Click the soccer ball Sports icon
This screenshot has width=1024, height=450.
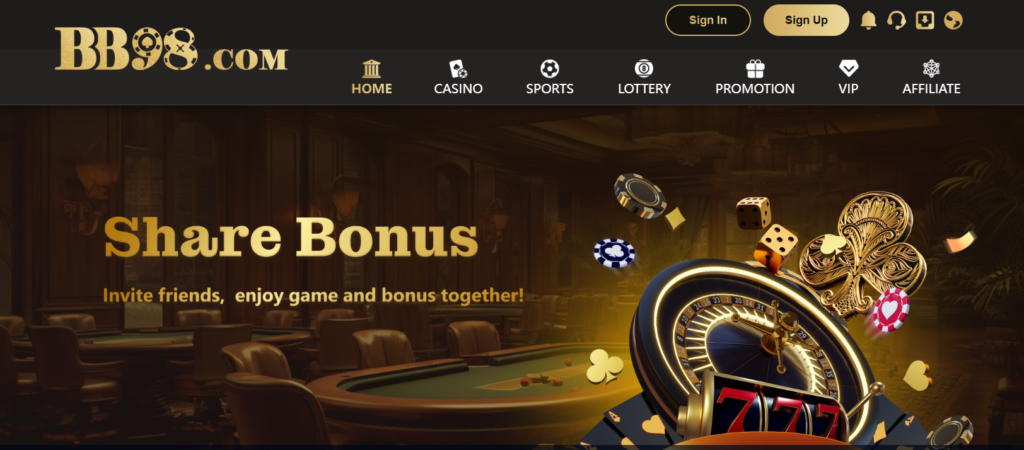click(x=550, y=69)
